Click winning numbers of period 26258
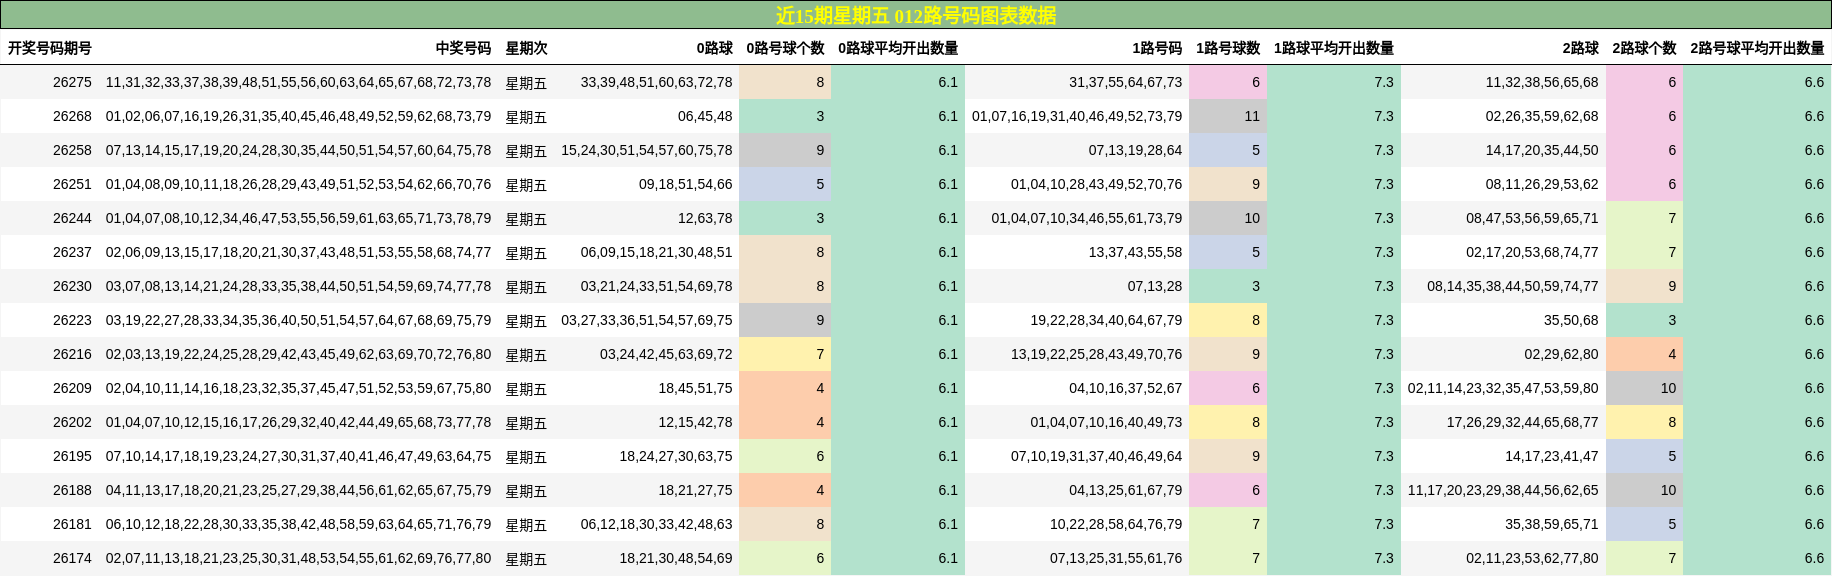The width and height of the screenshot is (1832, 576). coord(298,150)
